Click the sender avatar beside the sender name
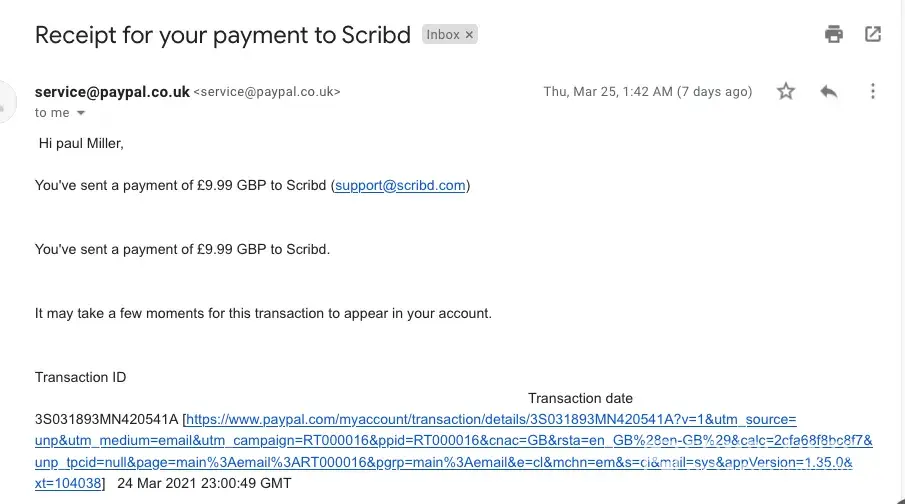The image size is (905, 504). (x=6, y=100)
